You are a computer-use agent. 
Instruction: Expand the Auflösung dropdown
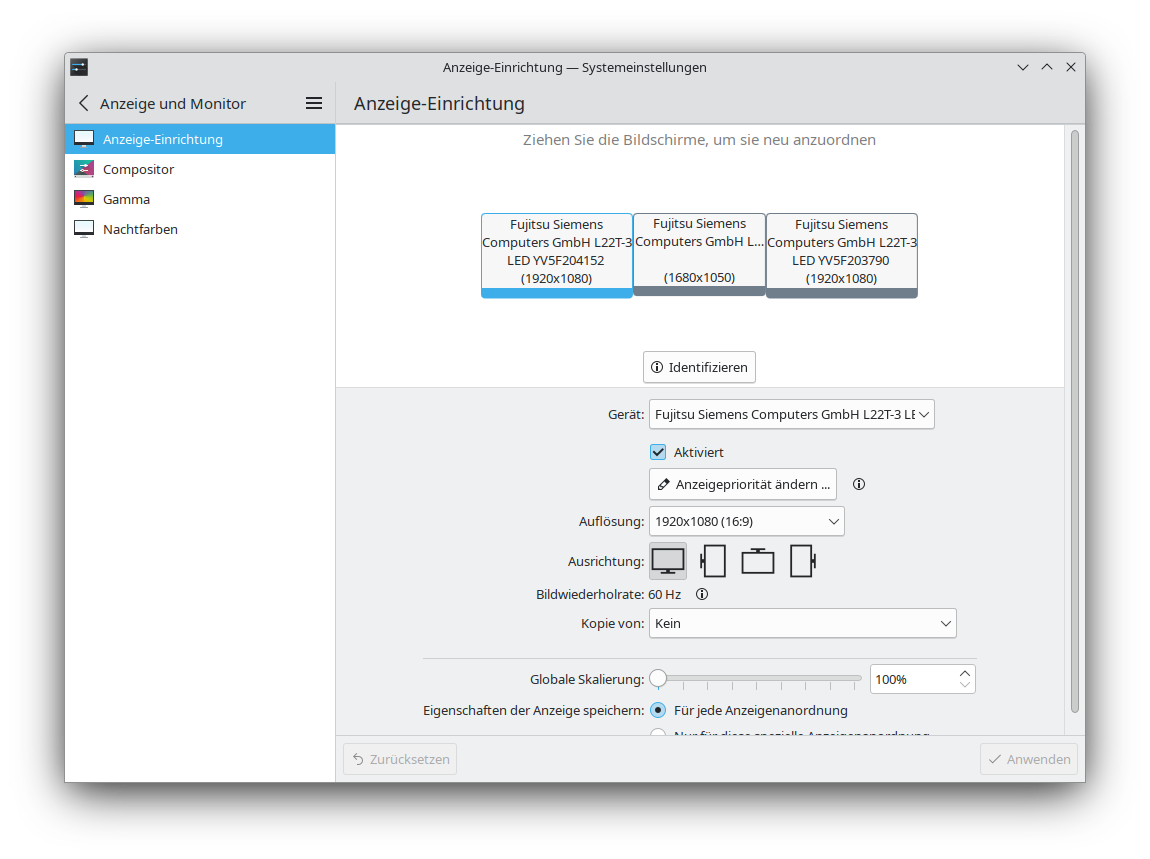coord(746,521)
